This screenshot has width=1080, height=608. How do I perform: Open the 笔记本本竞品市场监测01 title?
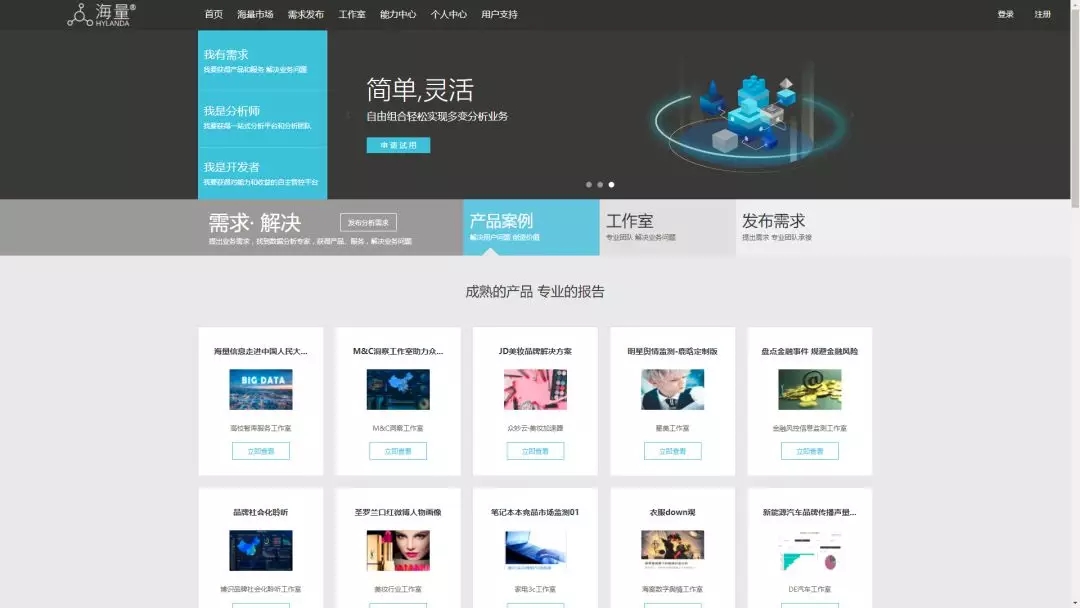pyautogui.click(x=535, y=512)
